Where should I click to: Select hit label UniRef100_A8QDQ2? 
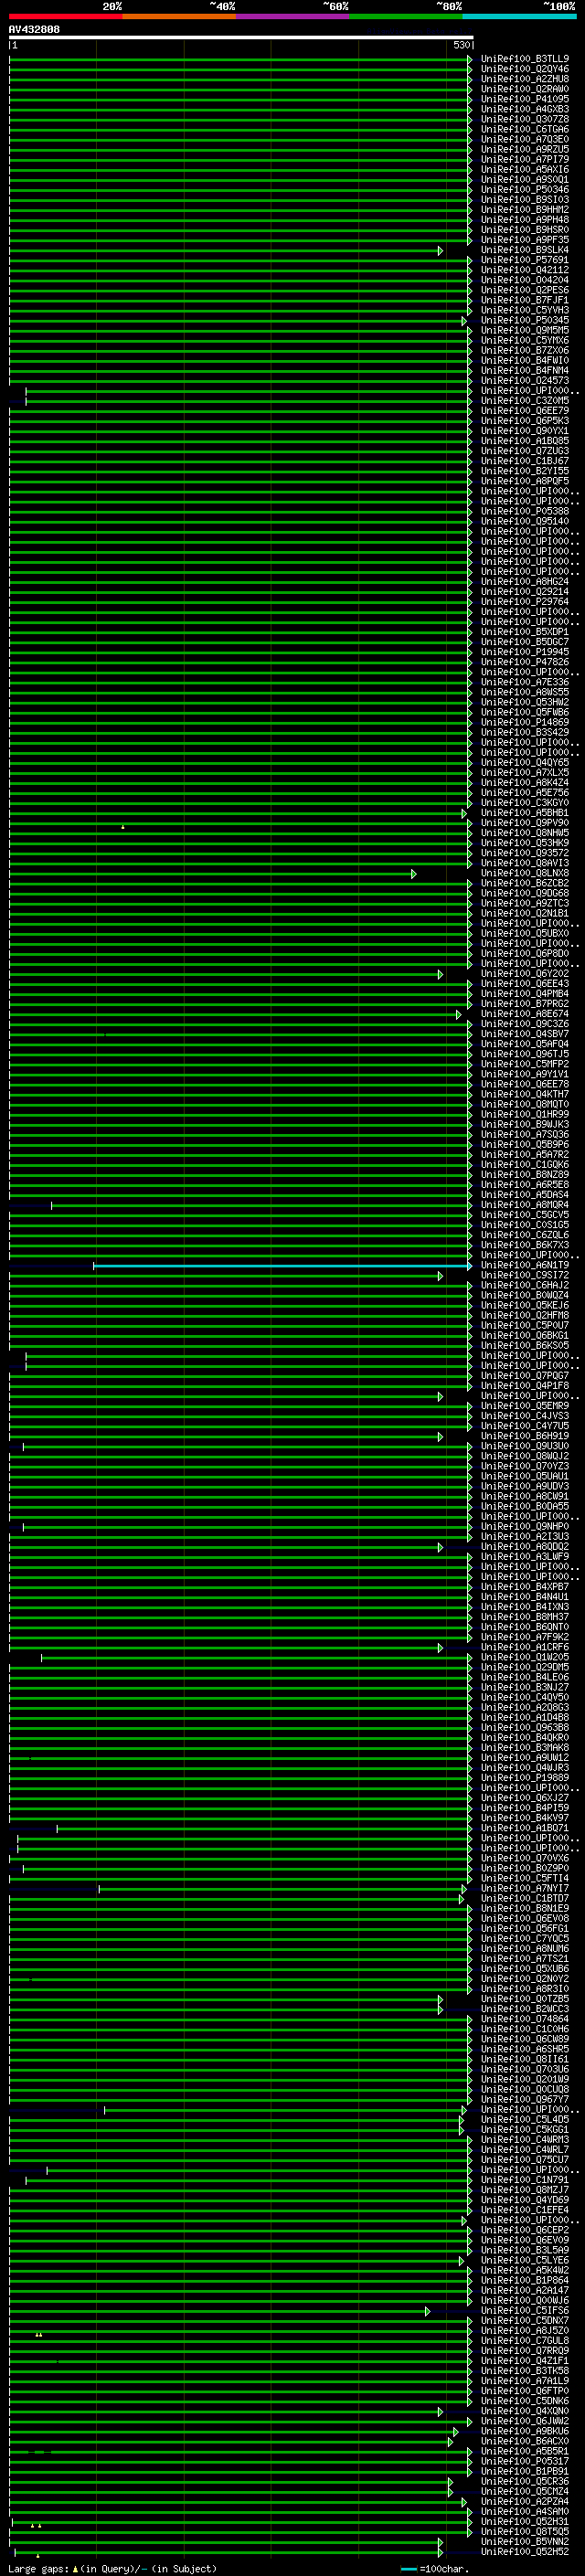pos(525,1547)
